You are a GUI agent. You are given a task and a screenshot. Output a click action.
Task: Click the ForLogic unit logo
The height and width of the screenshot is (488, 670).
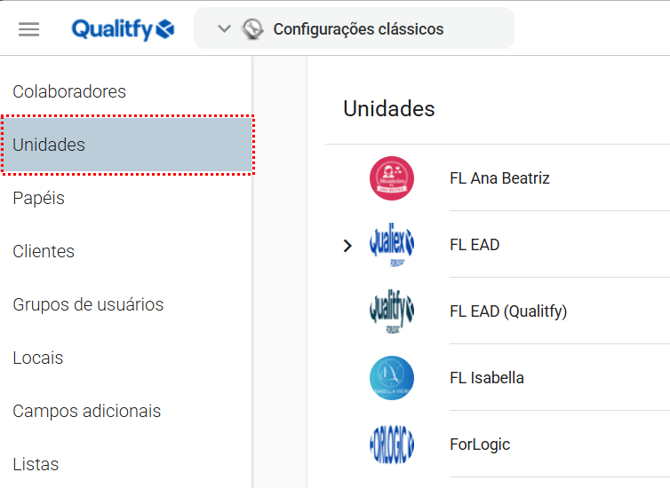tap(391, 444)
